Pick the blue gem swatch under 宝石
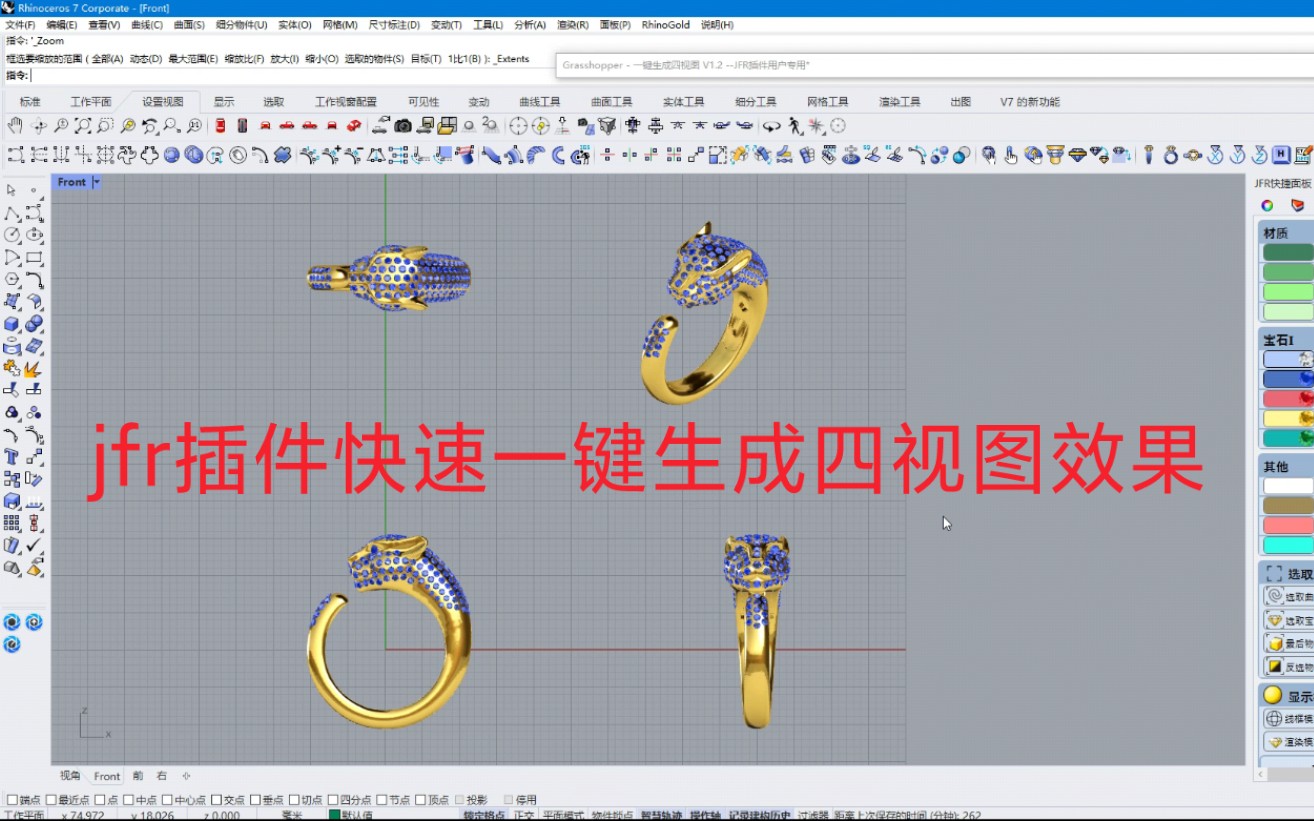Viewport: 1314px width, 821px height. [x=1288, y=379]
